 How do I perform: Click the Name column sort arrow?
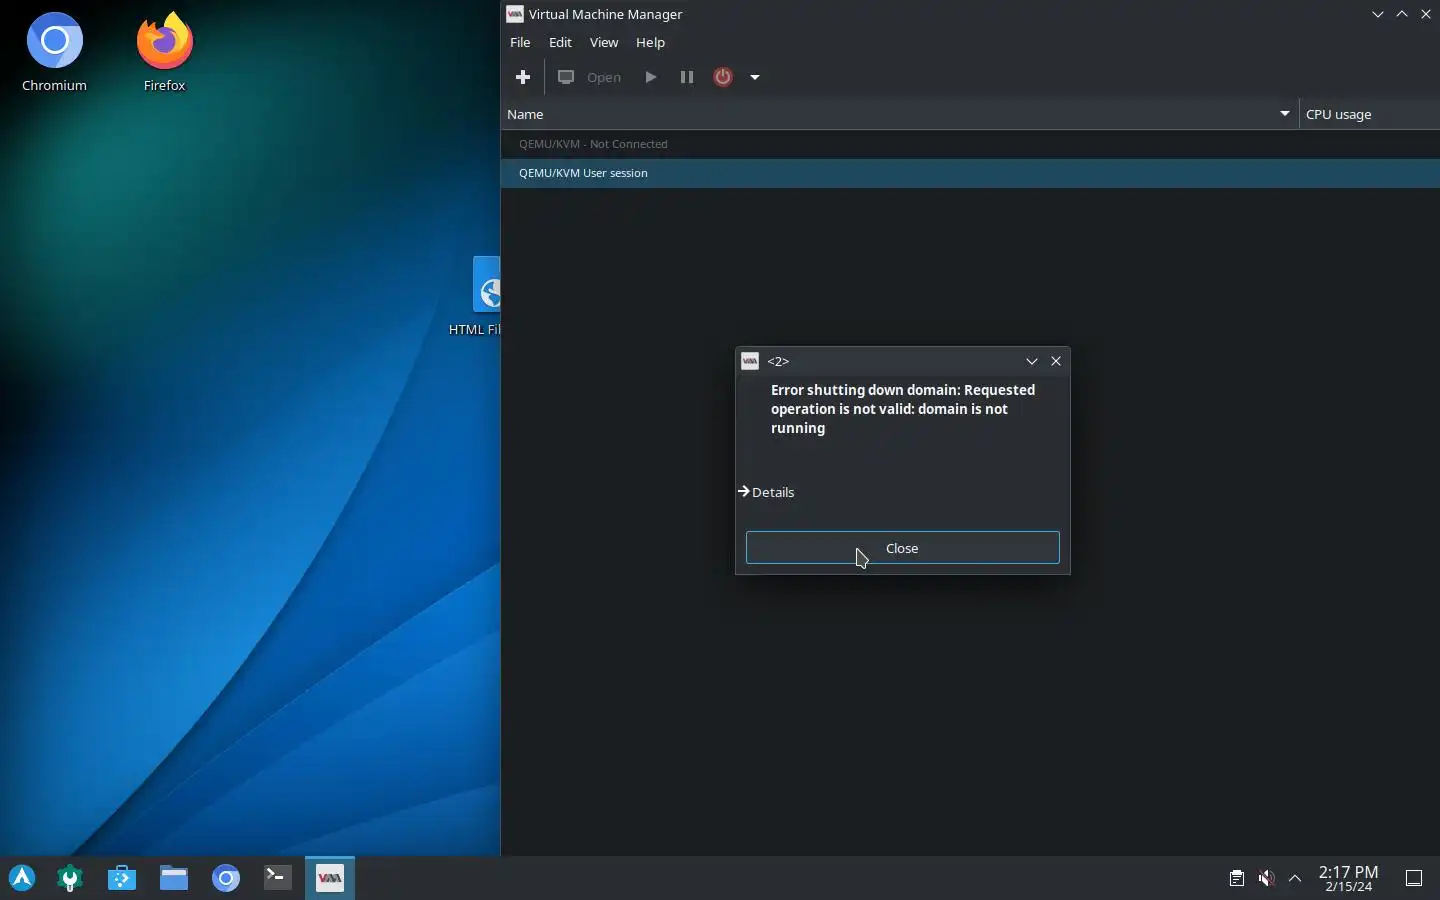pos(1285,114)
